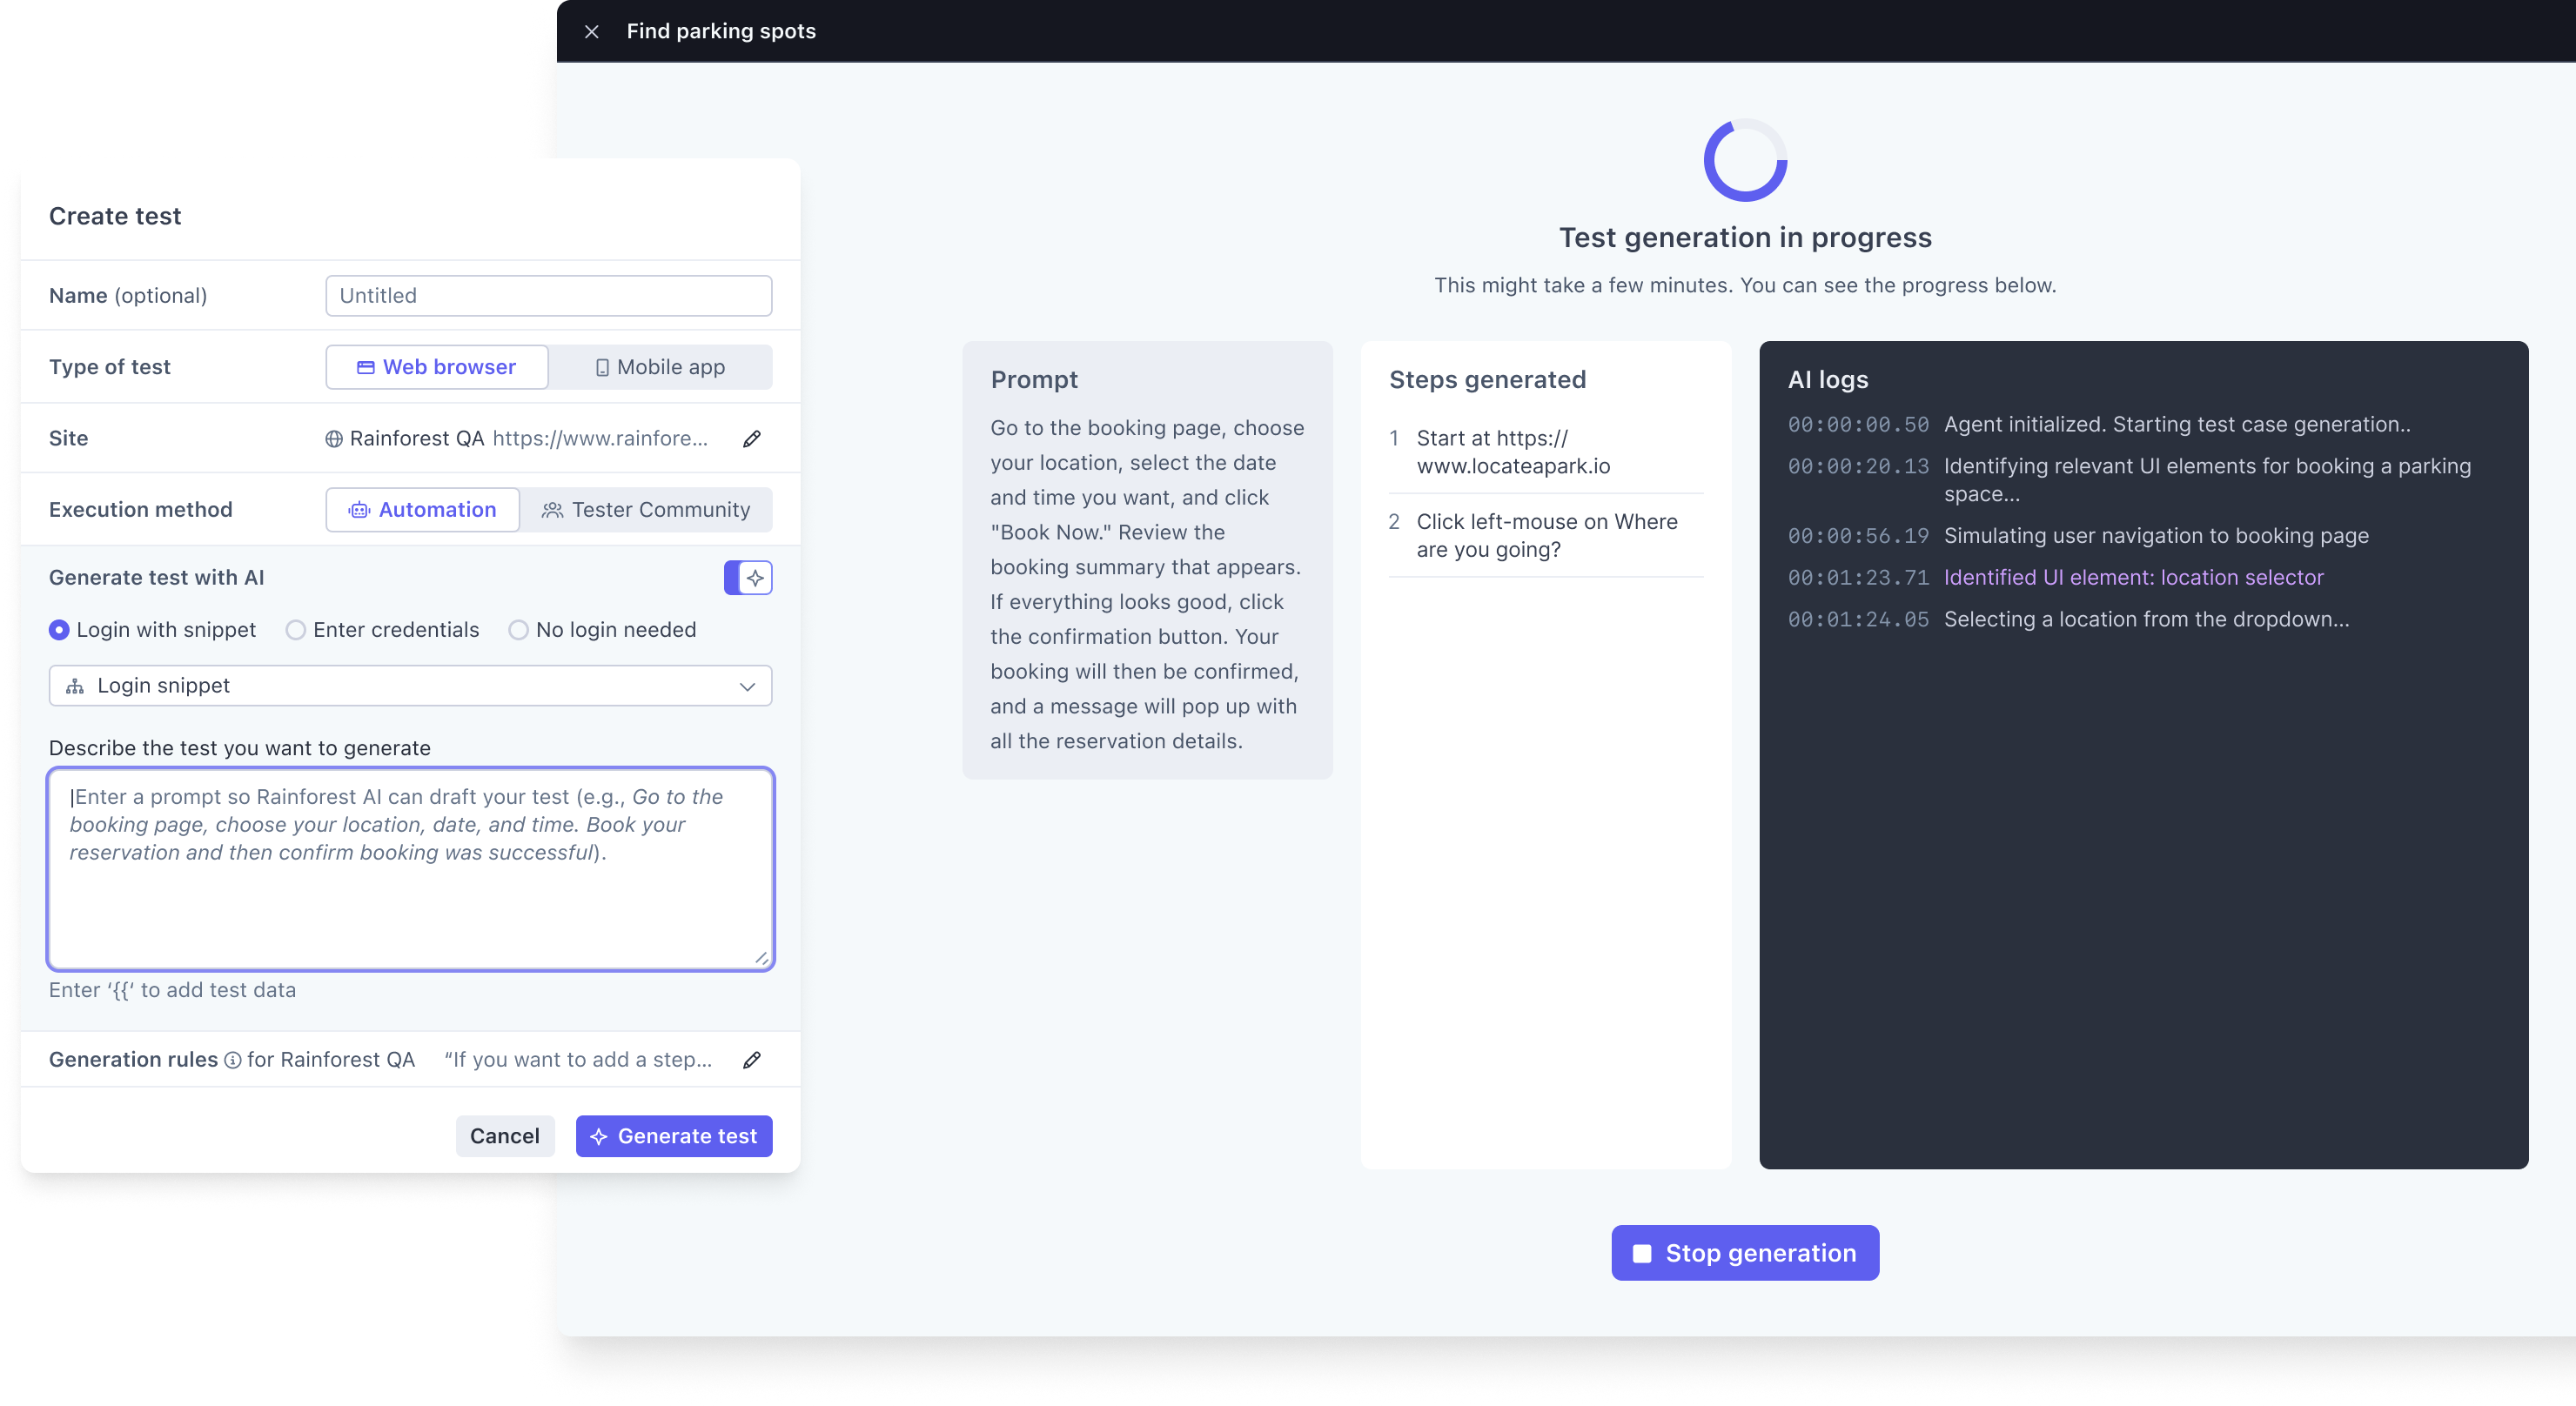Switch test type to Mobile app
This screenshot has width=2576, height=1406.
[x=660, y=367]
